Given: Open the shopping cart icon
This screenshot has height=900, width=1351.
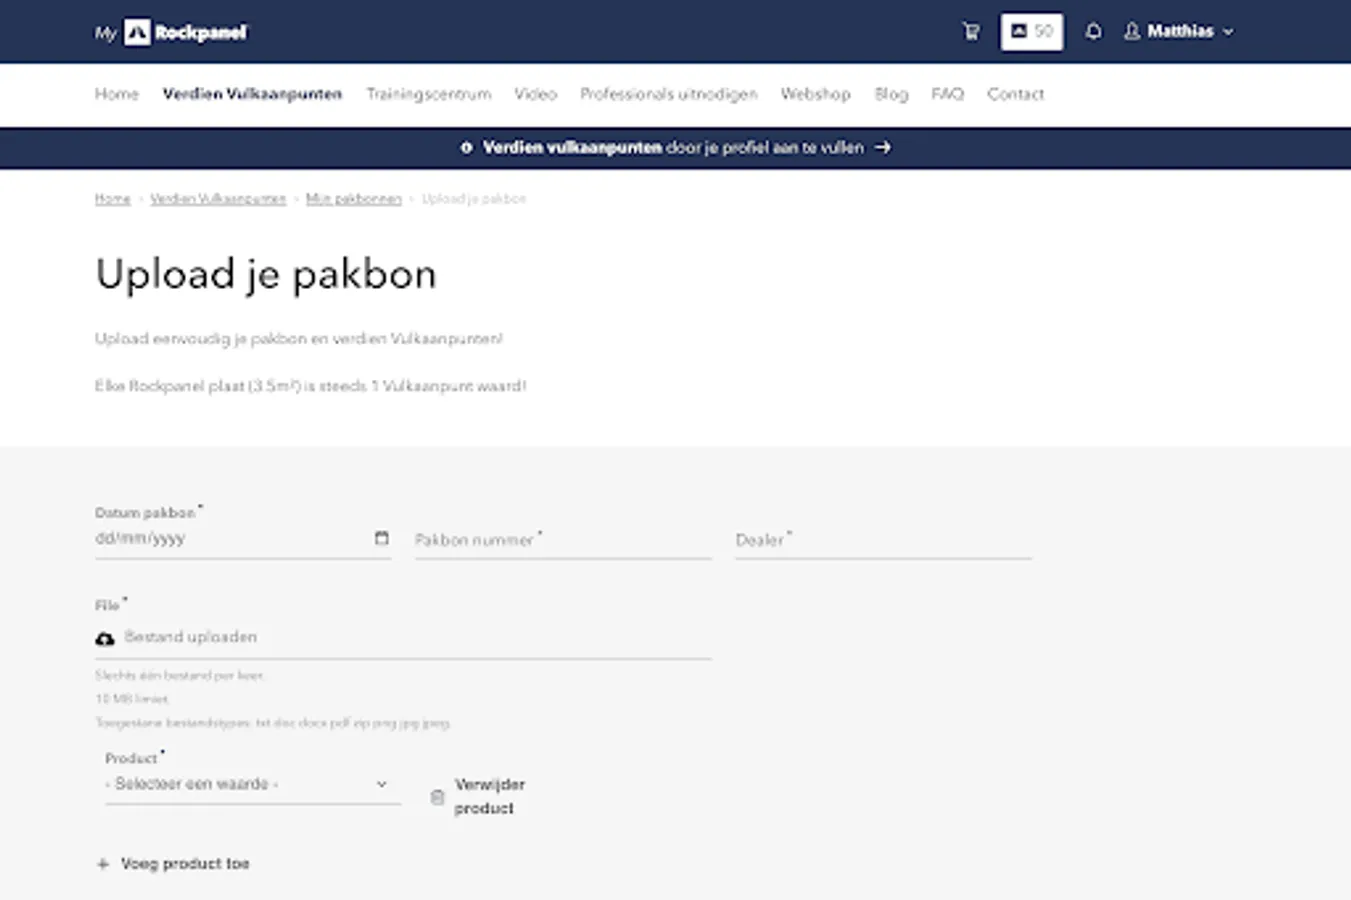Looking at the screenshot, I should 971,32.
